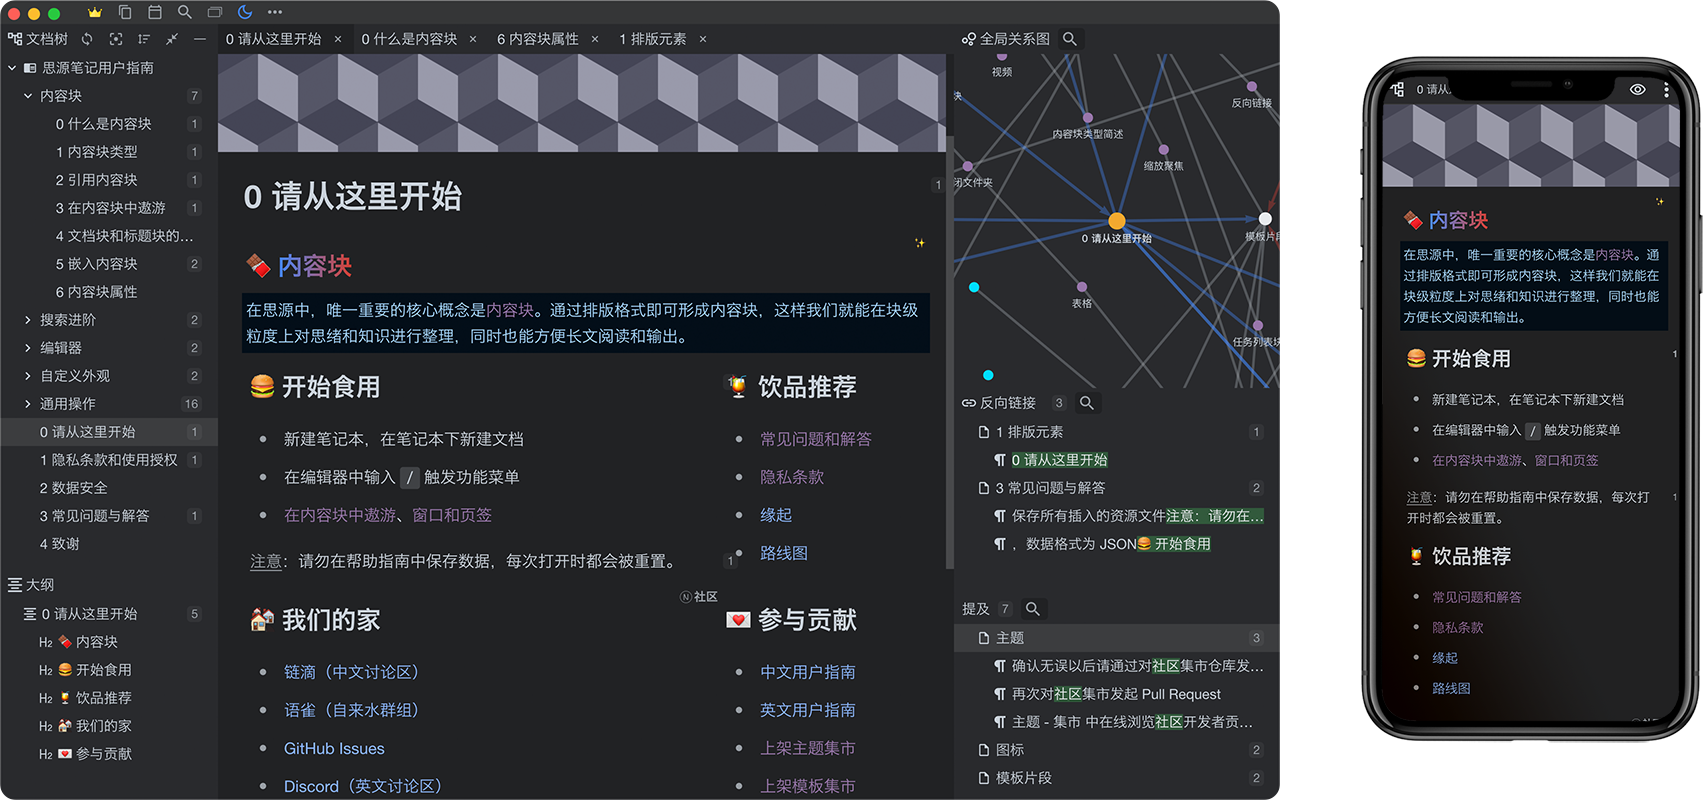
Task: Click the search icon beside 全局关系图
Action: pos(1070,39)
